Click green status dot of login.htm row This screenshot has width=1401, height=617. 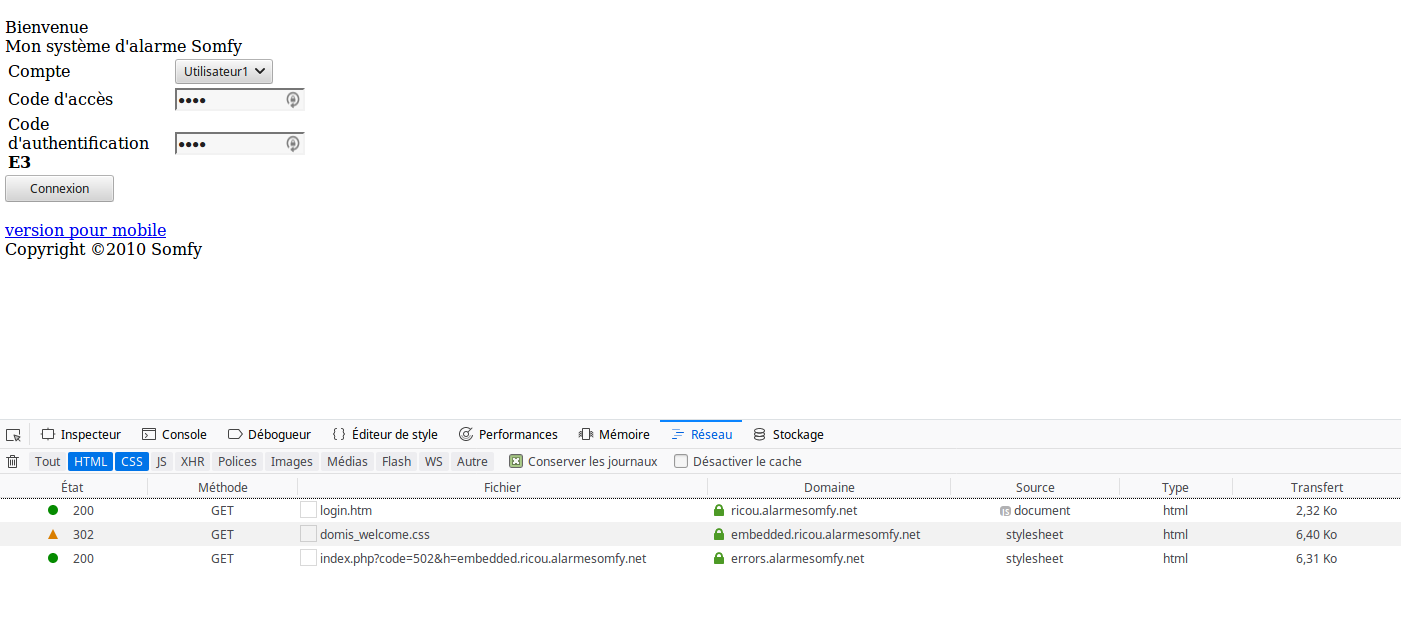53,510
